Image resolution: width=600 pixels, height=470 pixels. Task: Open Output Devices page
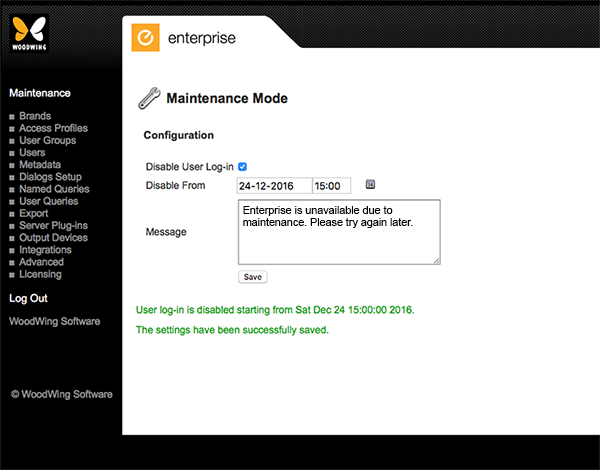(x=53, y=238)
